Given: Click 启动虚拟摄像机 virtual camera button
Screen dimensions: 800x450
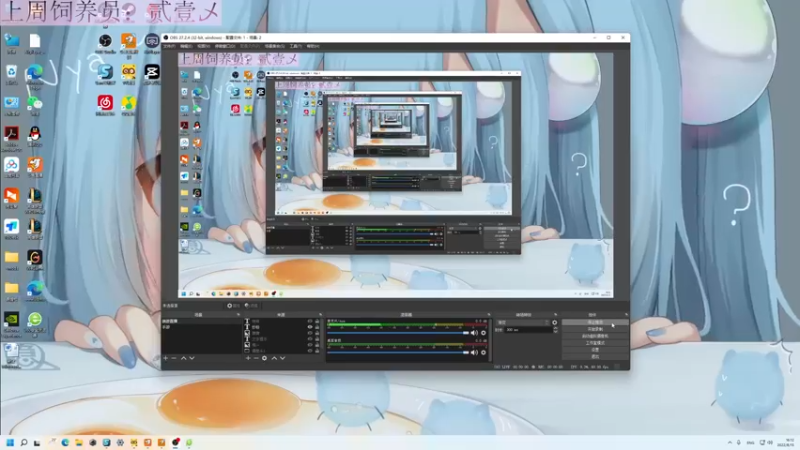Looking at the screenshot, I should click(x=595, y=336).
